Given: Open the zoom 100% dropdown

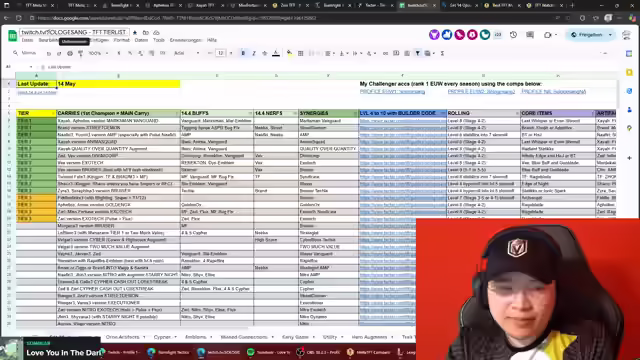Looking at the screenshot, I should [98, 53].
